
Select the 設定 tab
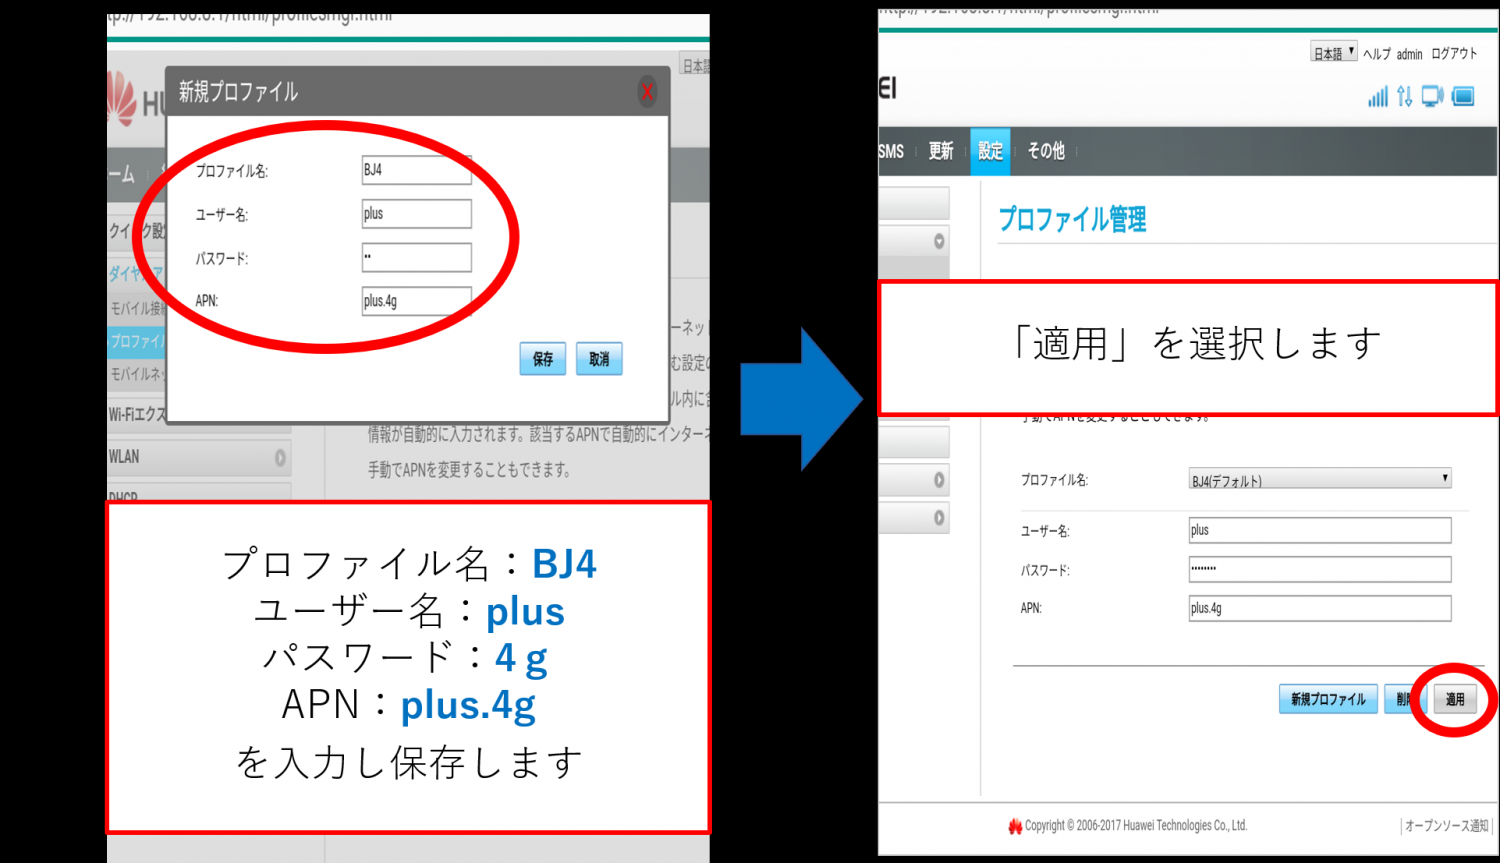(x=990, y=151)
